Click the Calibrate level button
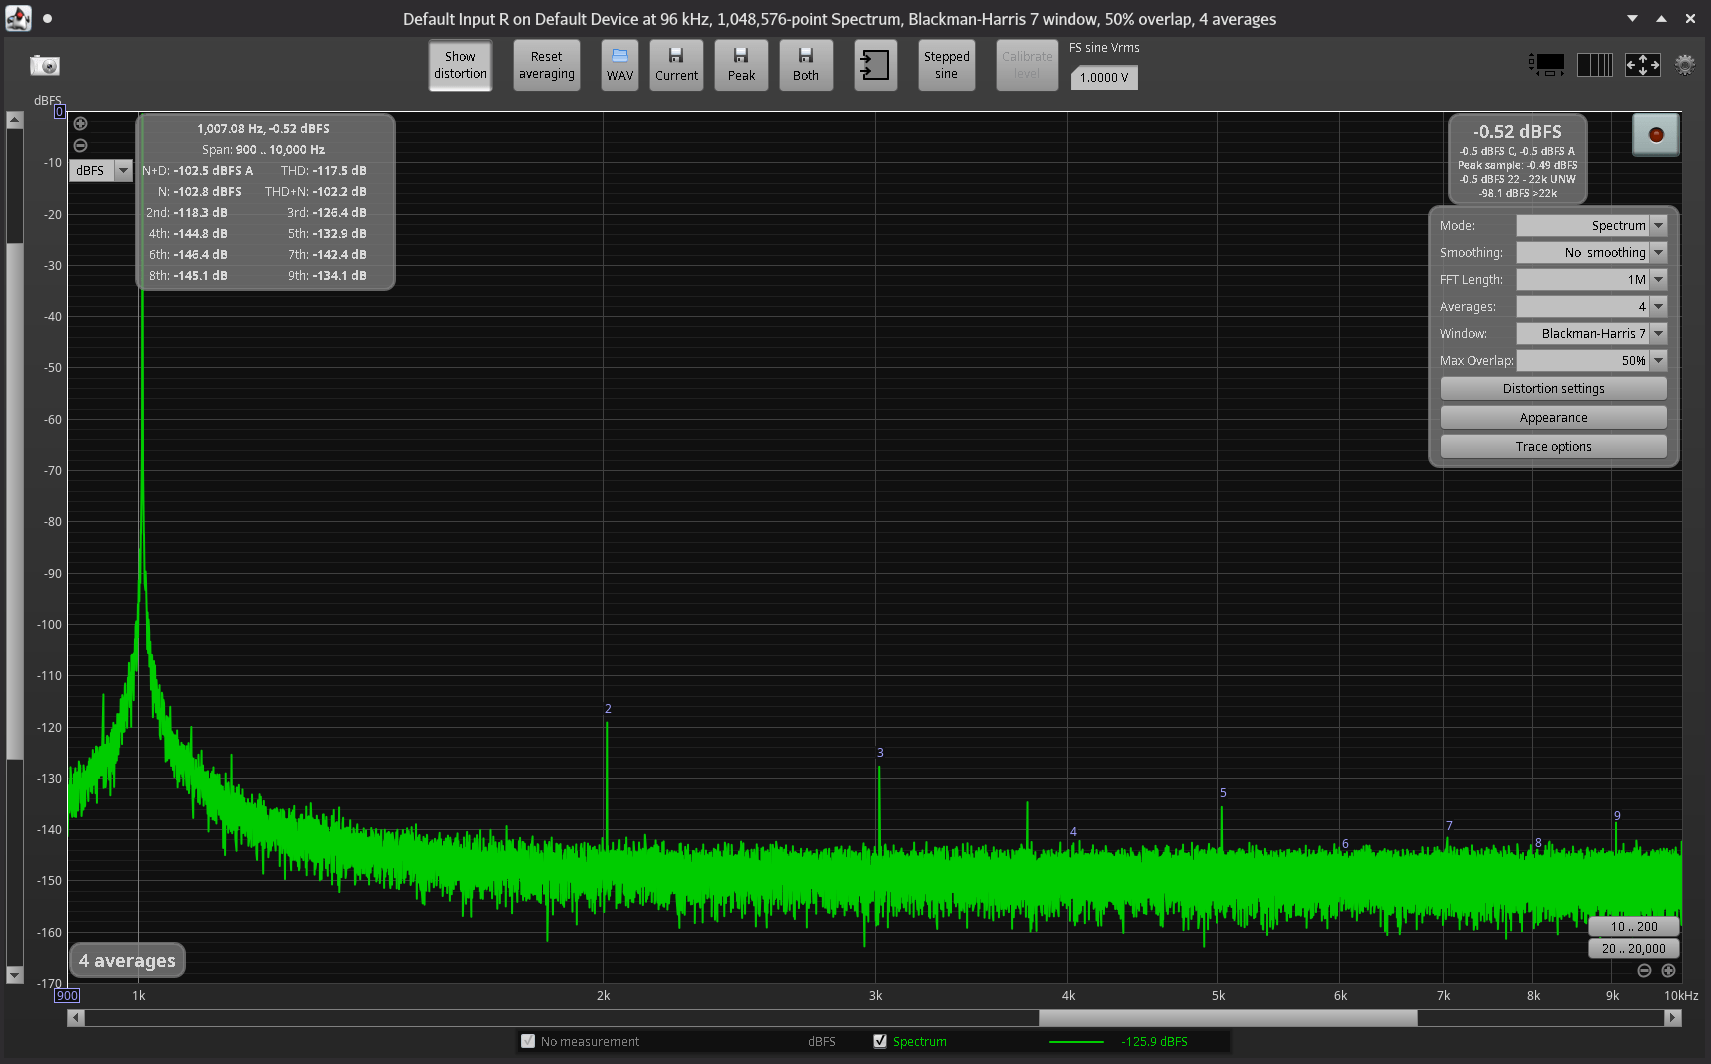1711x1064 pixels. (x=1027, y=65)
